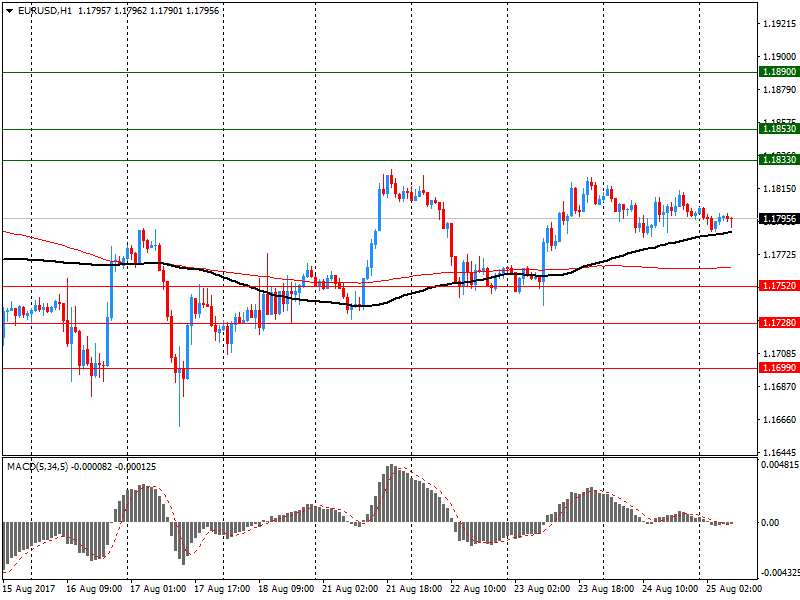Select the 1.16990 red horizontal support line

click(380, 368)
